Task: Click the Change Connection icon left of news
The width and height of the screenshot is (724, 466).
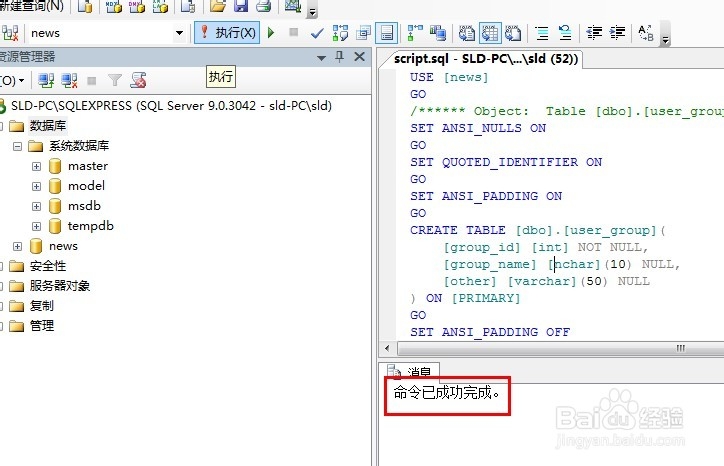Action: click(10, 33)
